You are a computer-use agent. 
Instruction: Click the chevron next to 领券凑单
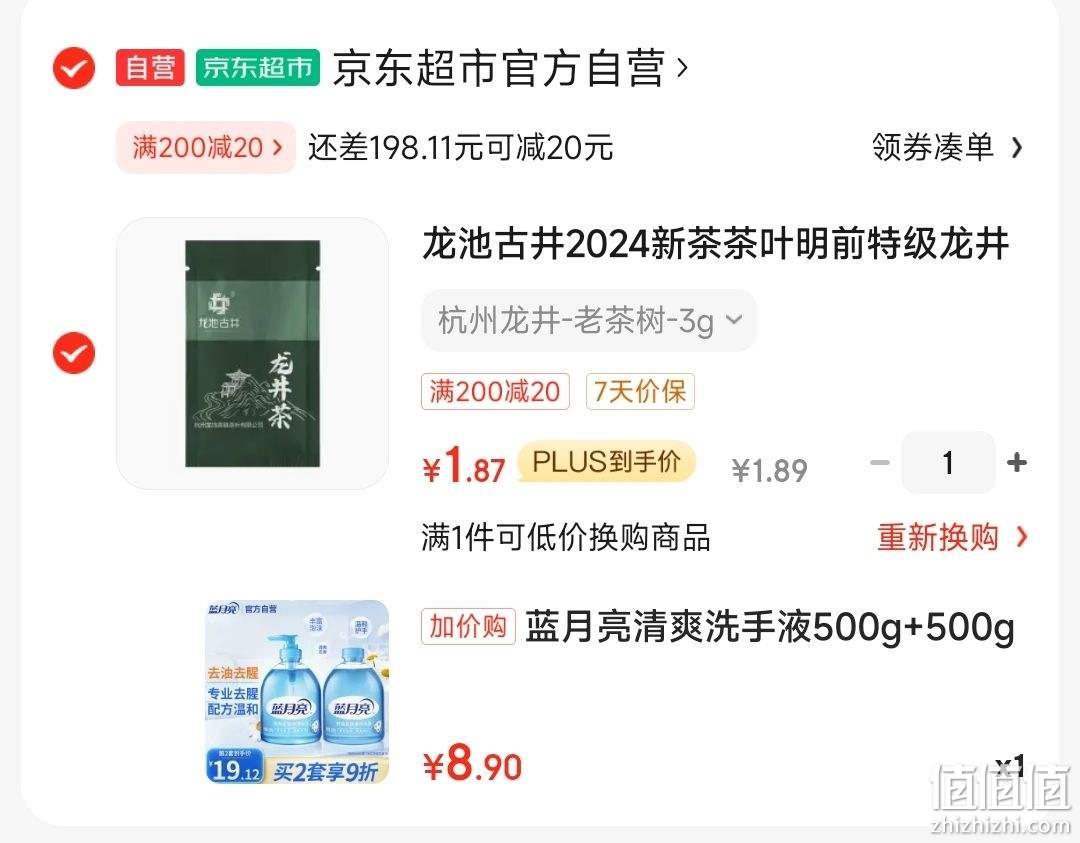[1017, 147]
